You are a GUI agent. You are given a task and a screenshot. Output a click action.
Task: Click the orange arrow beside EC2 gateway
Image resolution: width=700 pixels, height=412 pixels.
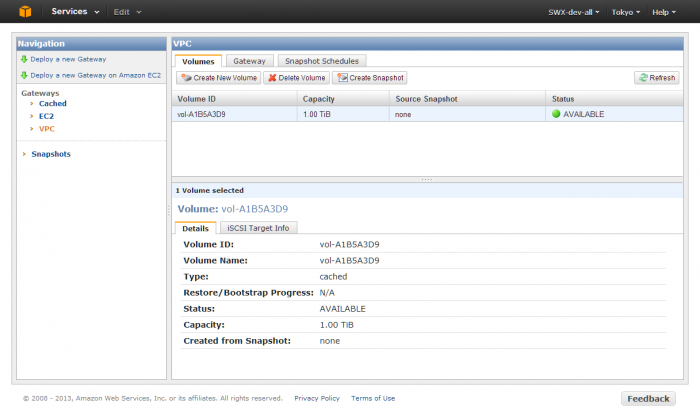[32, 116]
